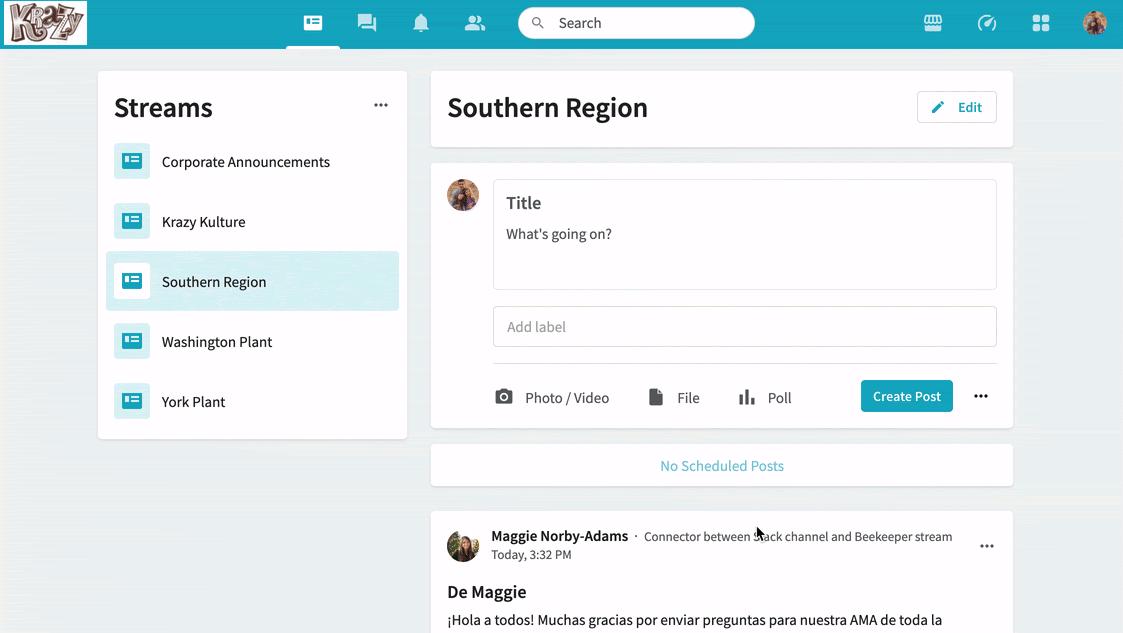Expand more post options beside Create Post
The image size is (1123, 633).
pos(981,397)
